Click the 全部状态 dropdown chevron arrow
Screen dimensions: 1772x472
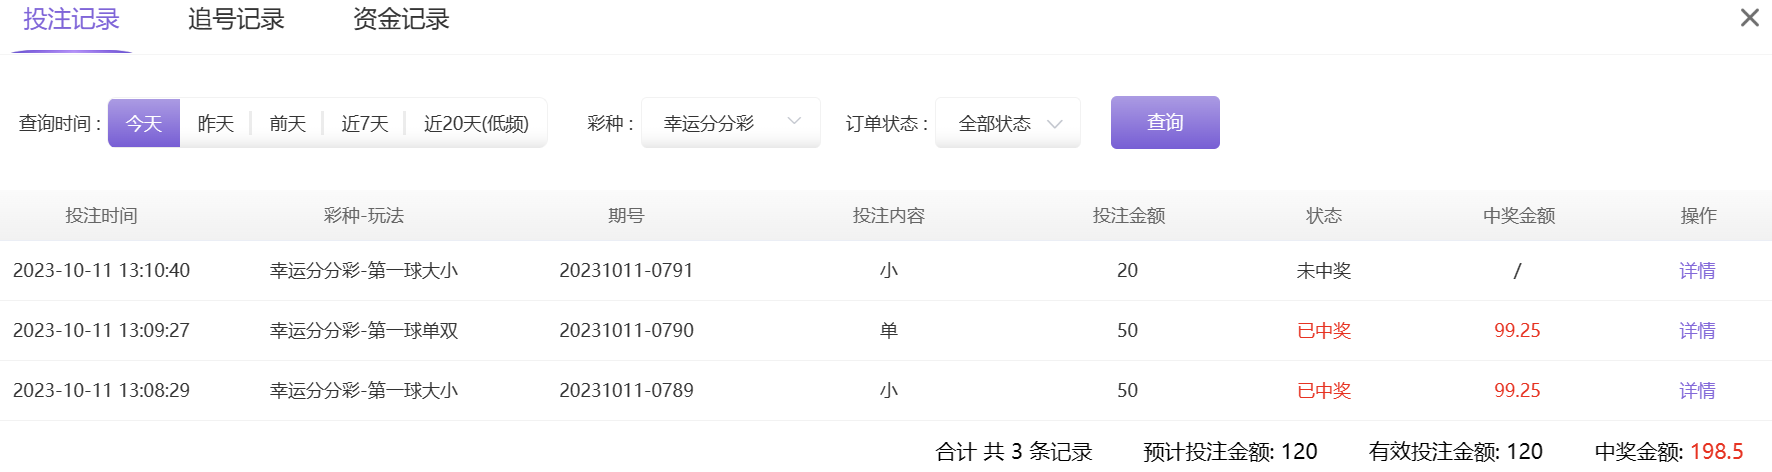(1054, 124)
